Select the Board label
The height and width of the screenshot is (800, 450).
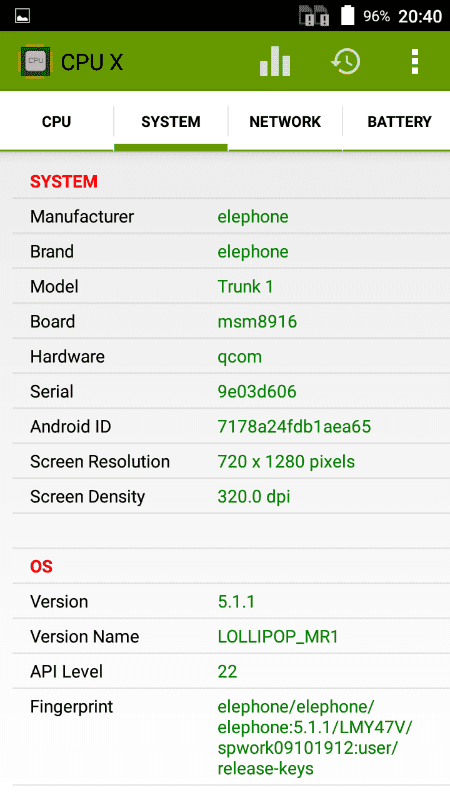click(53, 321)
